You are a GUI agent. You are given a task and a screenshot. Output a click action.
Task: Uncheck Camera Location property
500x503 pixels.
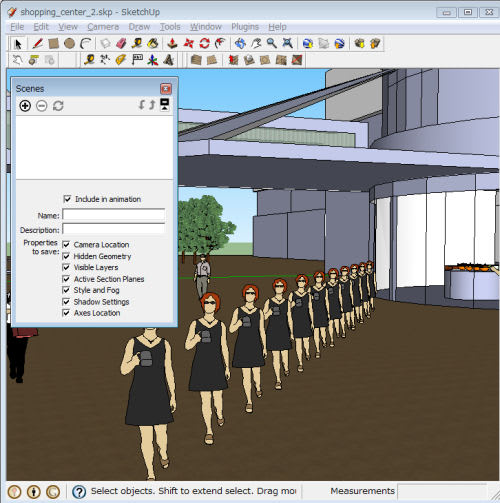pyautogui.click(x=66, y=244)
